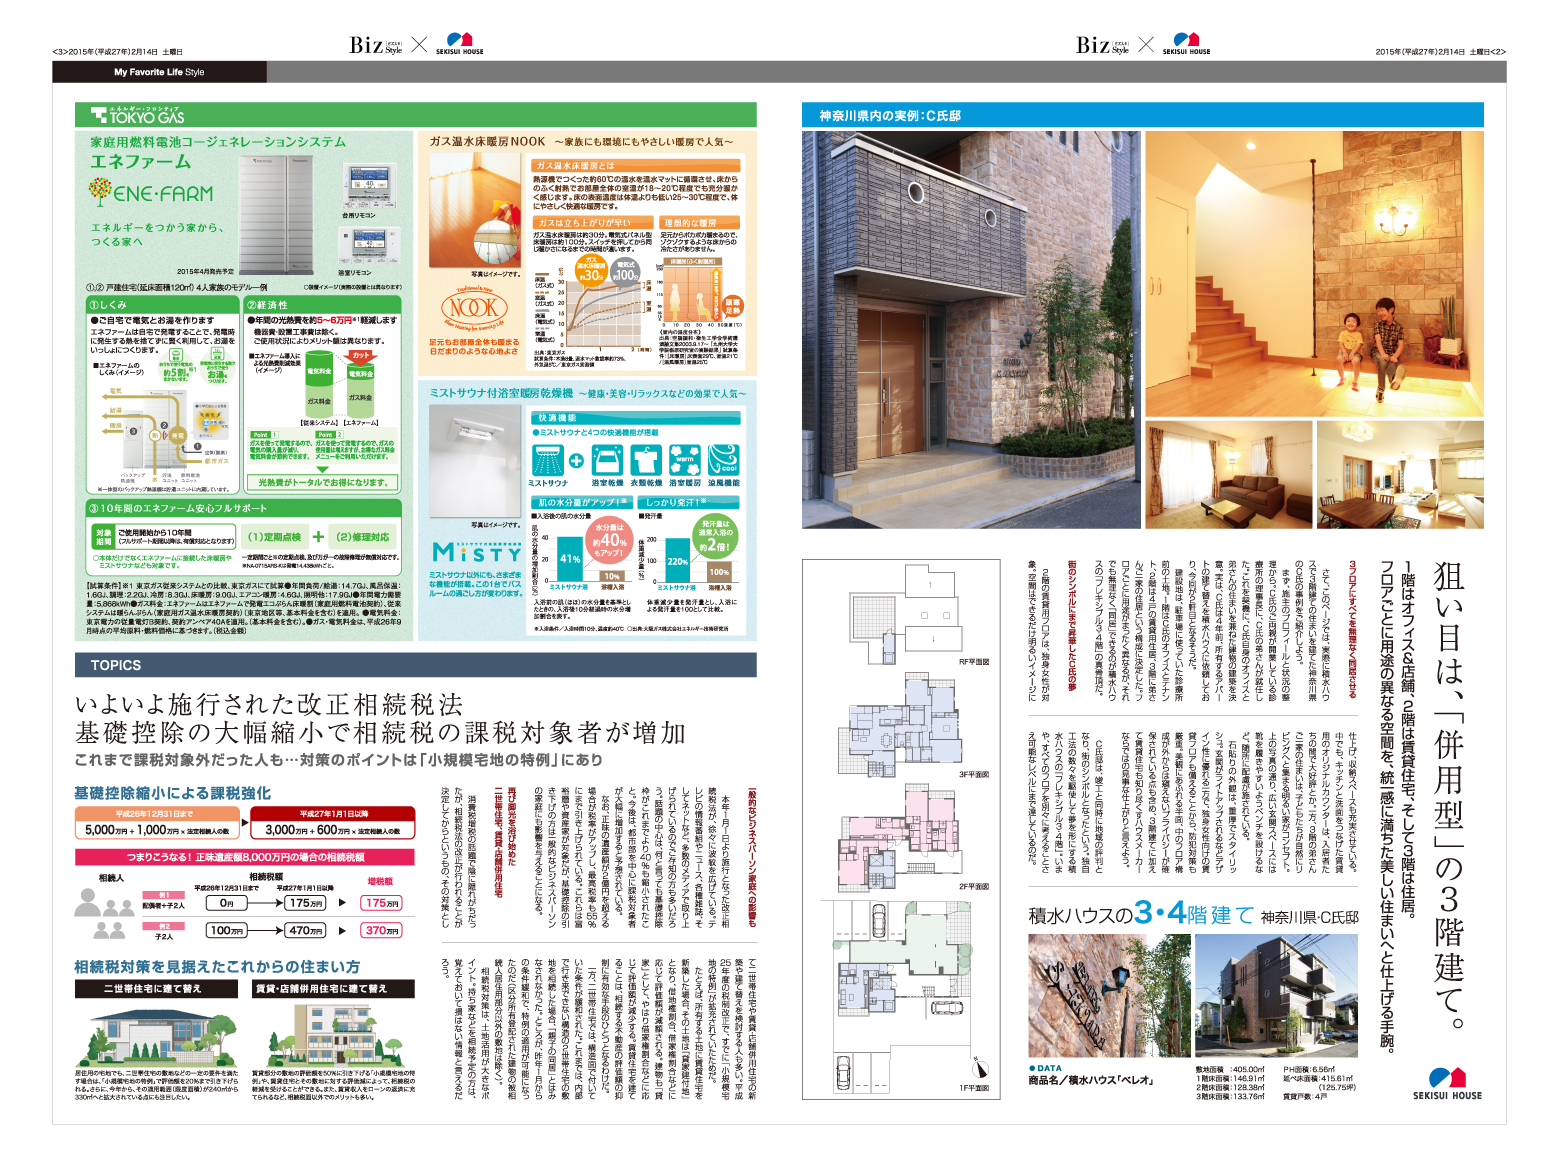Click the 370万円 tax increase value
The width and height of the screenshot is (1549, 1152).
click(382, 930)
